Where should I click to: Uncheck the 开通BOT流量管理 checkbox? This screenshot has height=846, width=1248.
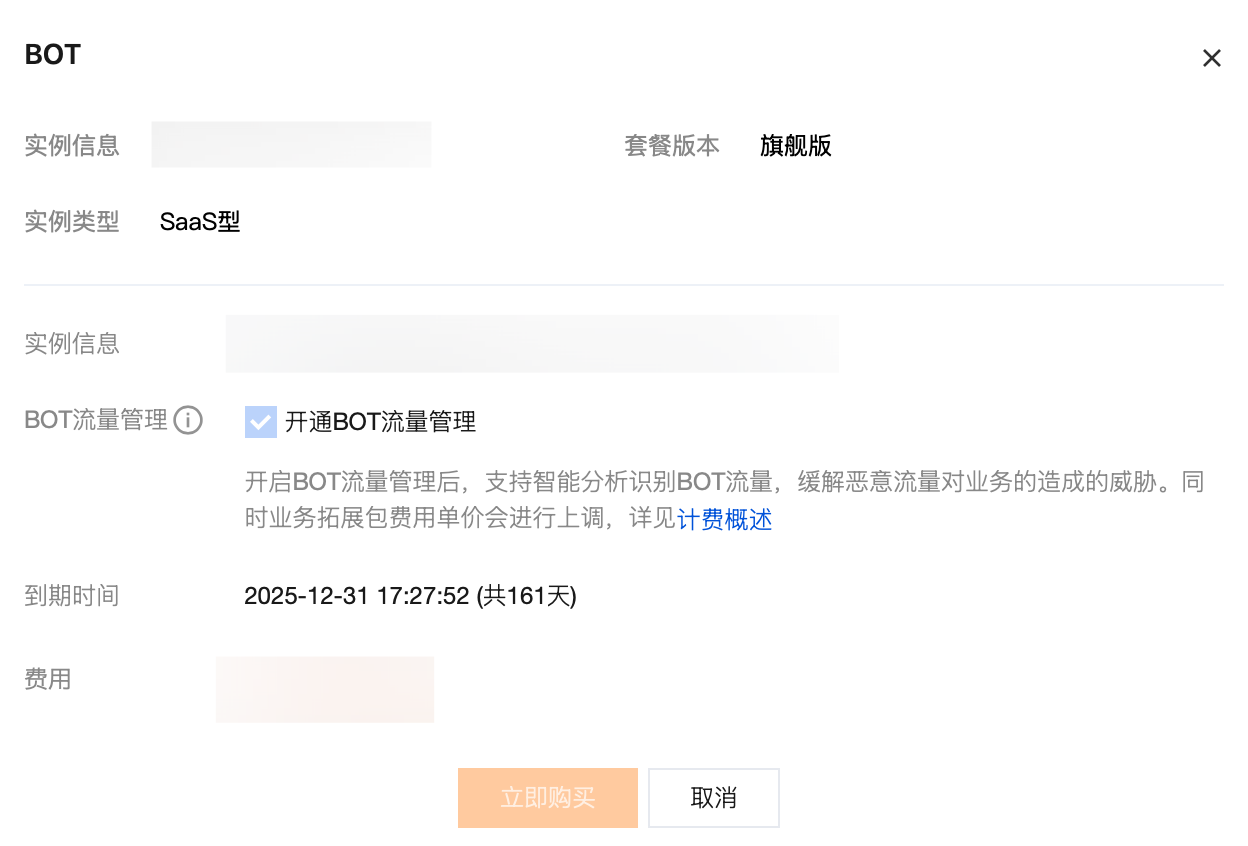pyautogui.click(x=260, y=422)
